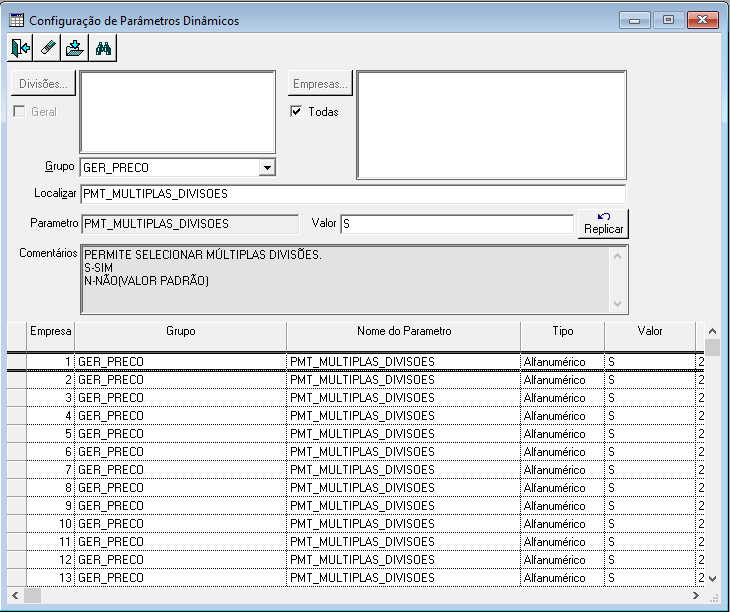Select the Empresa 12 cell

pyautogui.click(x=50, y=560)
